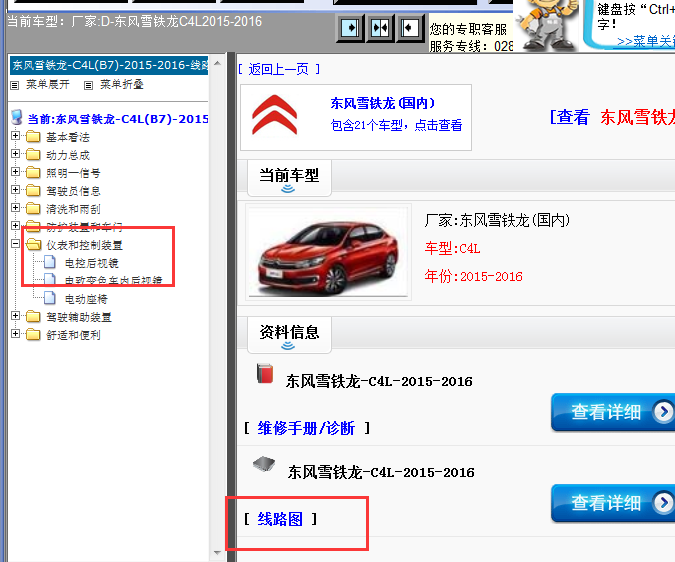
Task: Click the third panel layout arrow icon
Action: coord(409,28)
